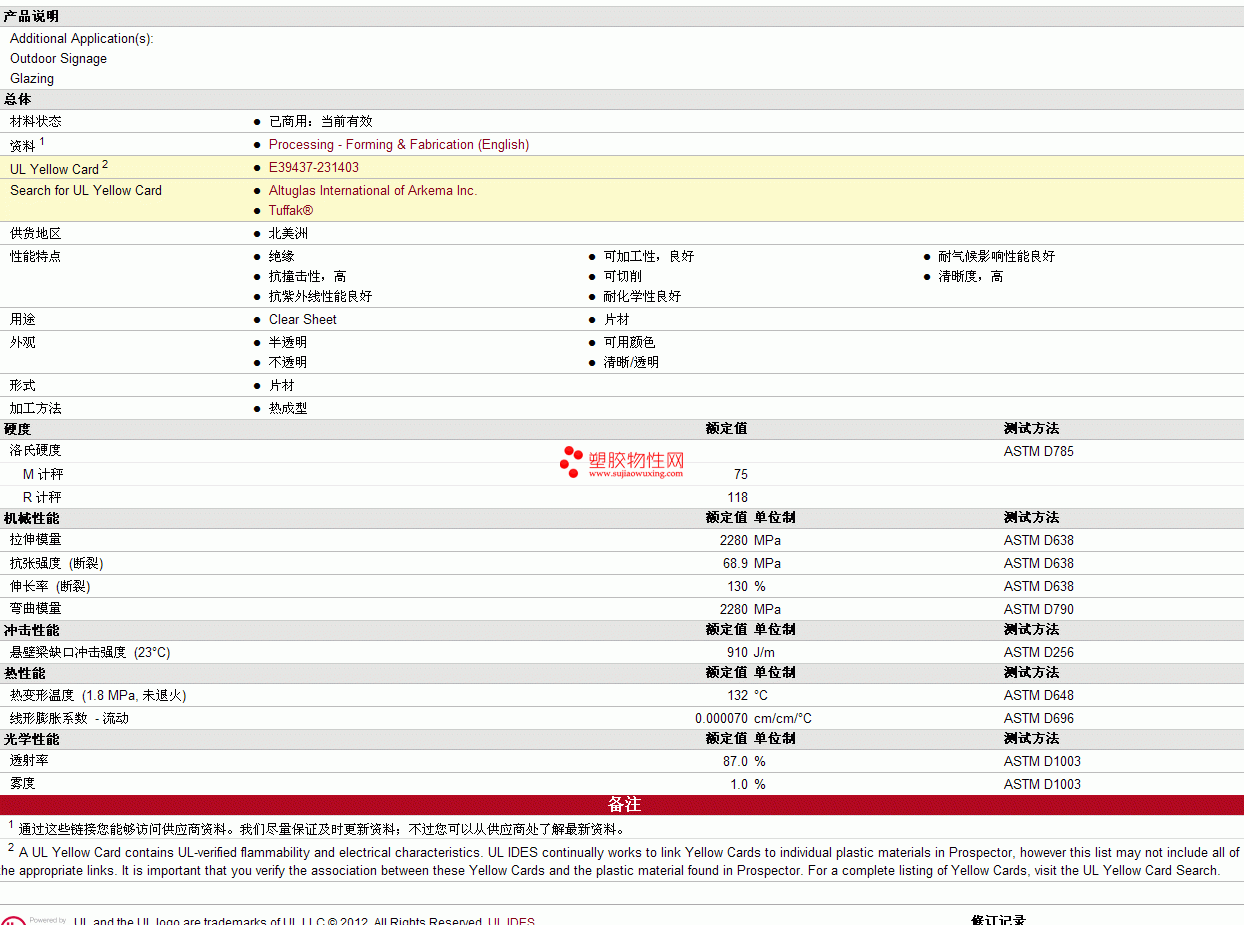Open the Tuffak® yellow card search link
This screenshot has width=1244, height=925.
point(290,211)
